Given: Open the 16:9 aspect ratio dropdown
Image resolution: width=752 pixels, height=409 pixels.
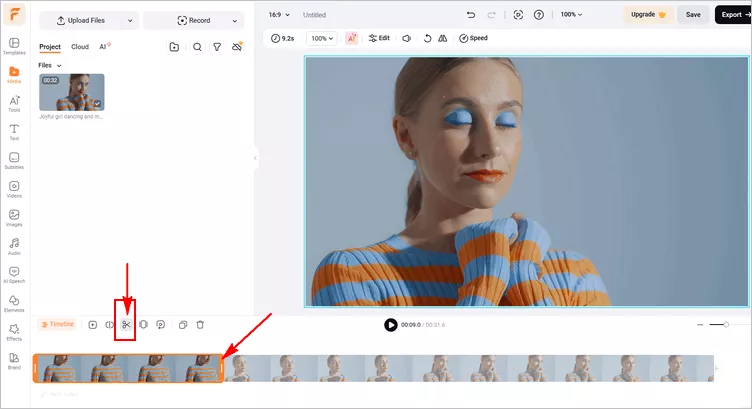Looking at the screenshot, I should point(279,15).
